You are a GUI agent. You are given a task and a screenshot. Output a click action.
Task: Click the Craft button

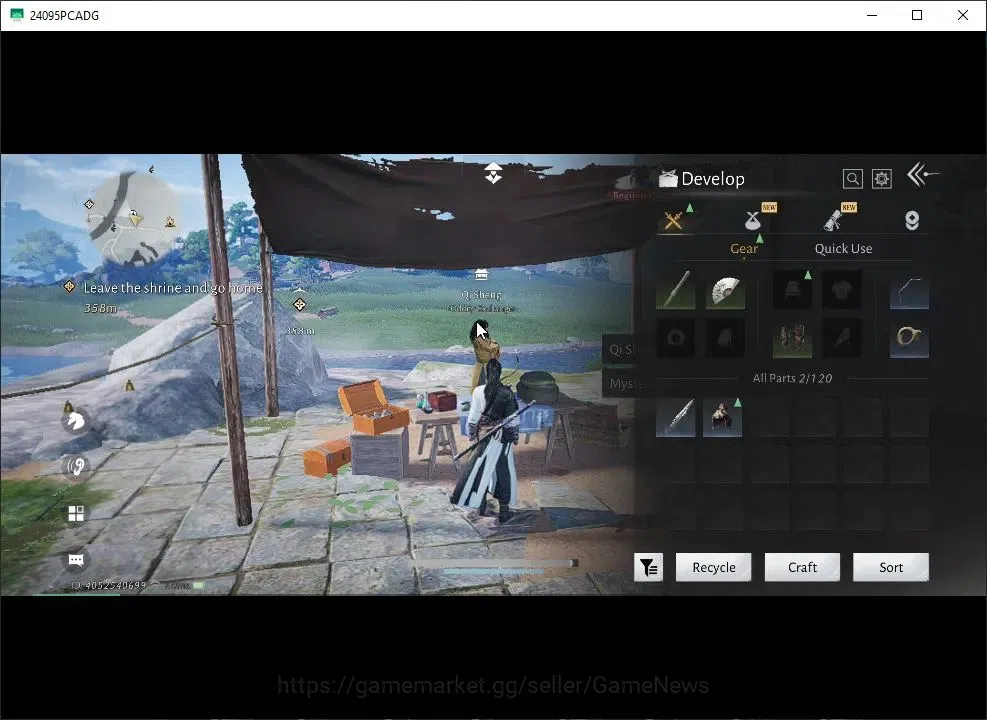point(802,567)
